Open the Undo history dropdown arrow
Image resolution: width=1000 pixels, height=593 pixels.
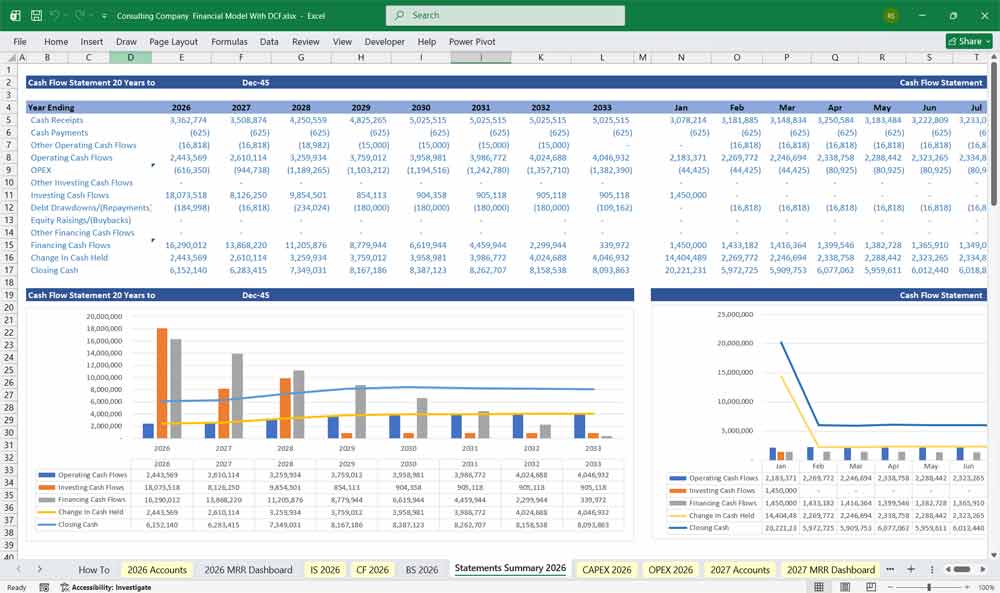coord(65,16)
